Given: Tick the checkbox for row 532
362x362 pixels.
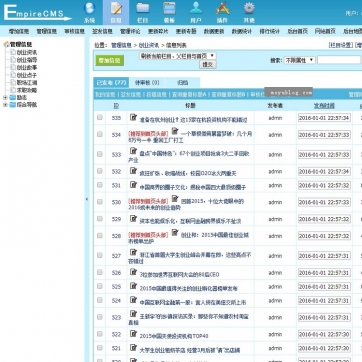Looking at the screenshot, I should coord(100,171).
